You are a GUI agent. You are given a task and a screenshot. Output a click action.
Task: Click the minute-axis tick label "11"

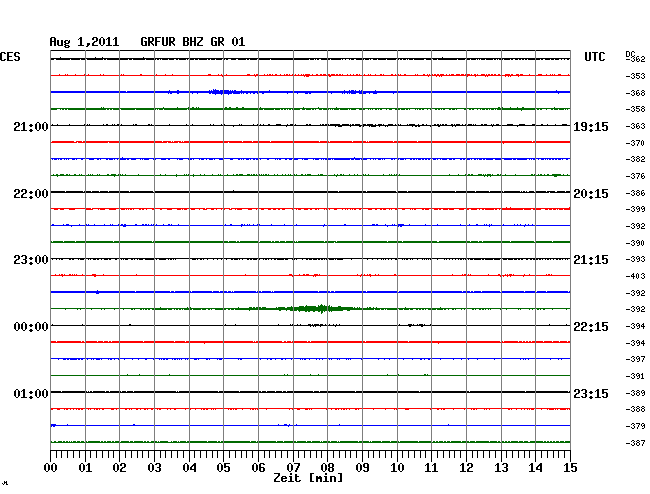coord(431,468)
